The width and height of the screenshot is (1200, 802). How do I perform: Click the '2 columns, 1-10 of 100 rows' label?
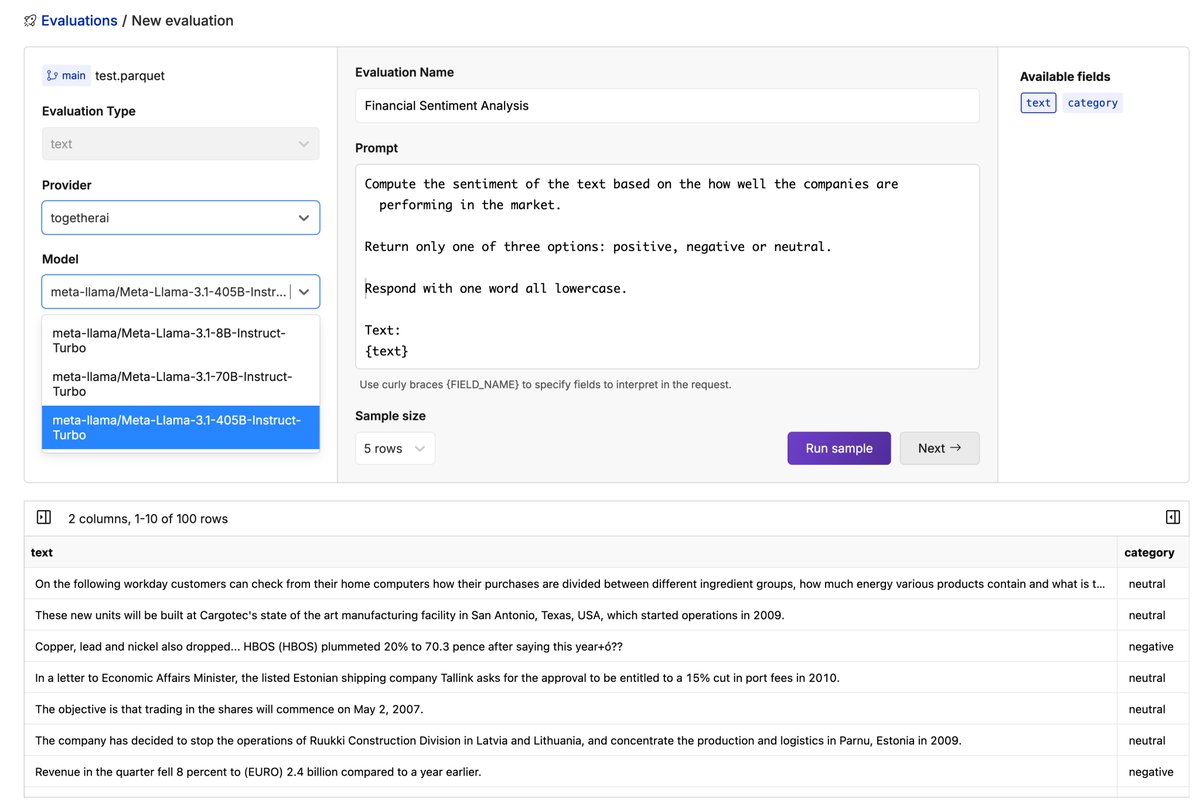[148, 519]
